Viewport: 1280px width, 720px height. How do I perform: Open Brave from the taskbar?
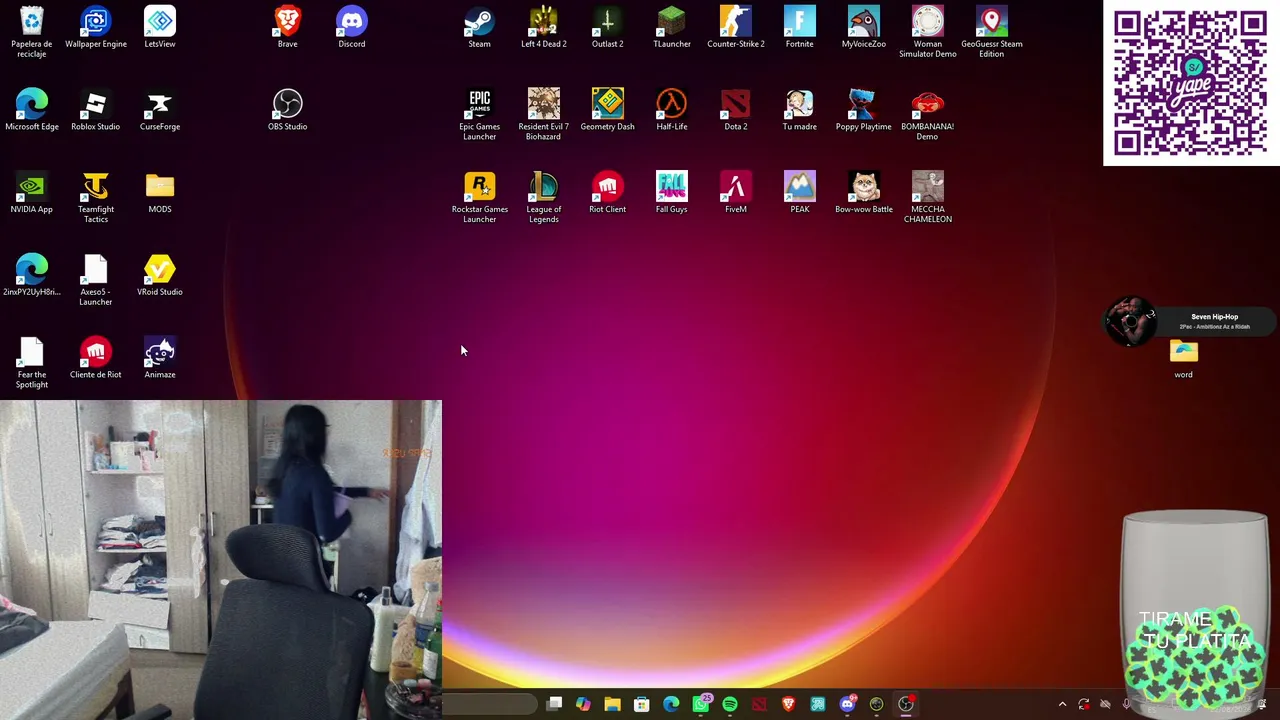click(x=789, y=704)
